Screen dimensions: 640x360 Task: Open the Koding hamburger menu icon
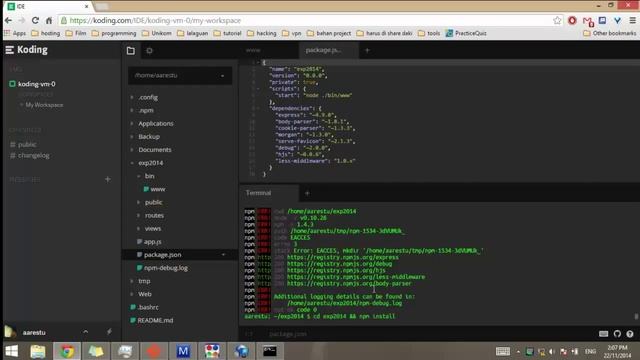(9, 50)
